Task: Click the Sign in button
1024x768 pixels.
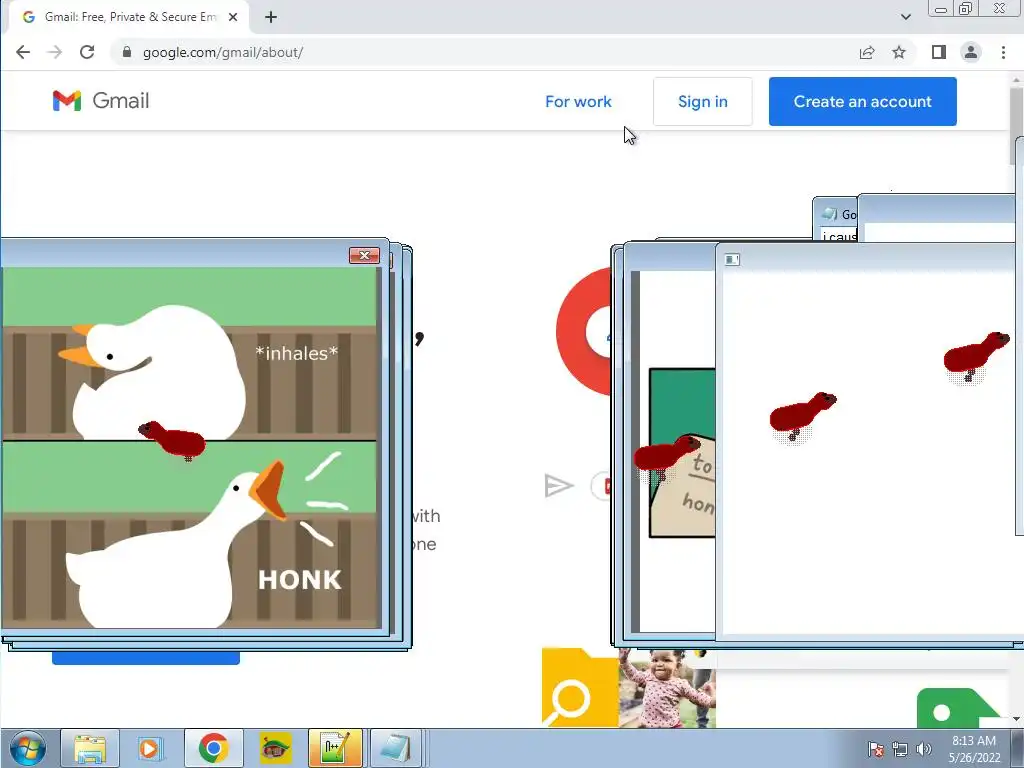Action: (703, 102)
